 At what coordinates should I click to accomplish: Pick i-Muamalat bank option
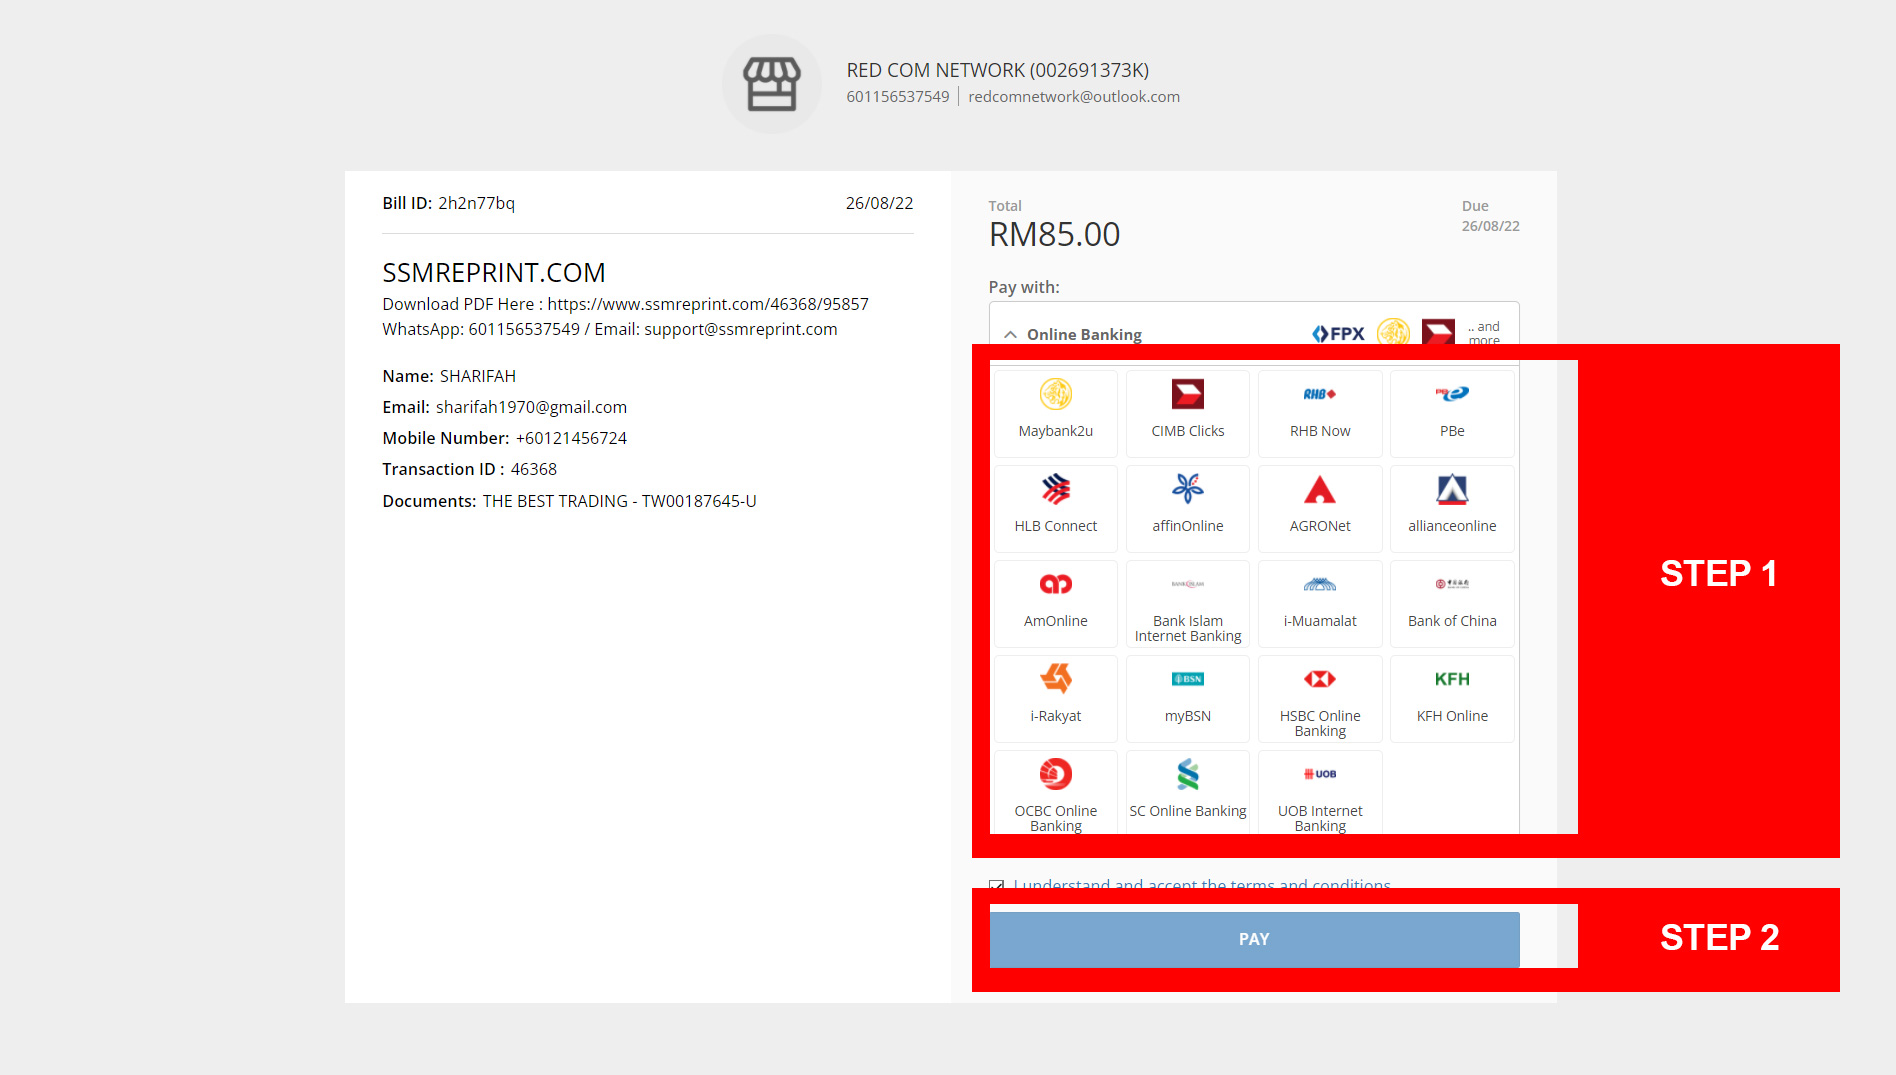click(x=1320, y=603)
